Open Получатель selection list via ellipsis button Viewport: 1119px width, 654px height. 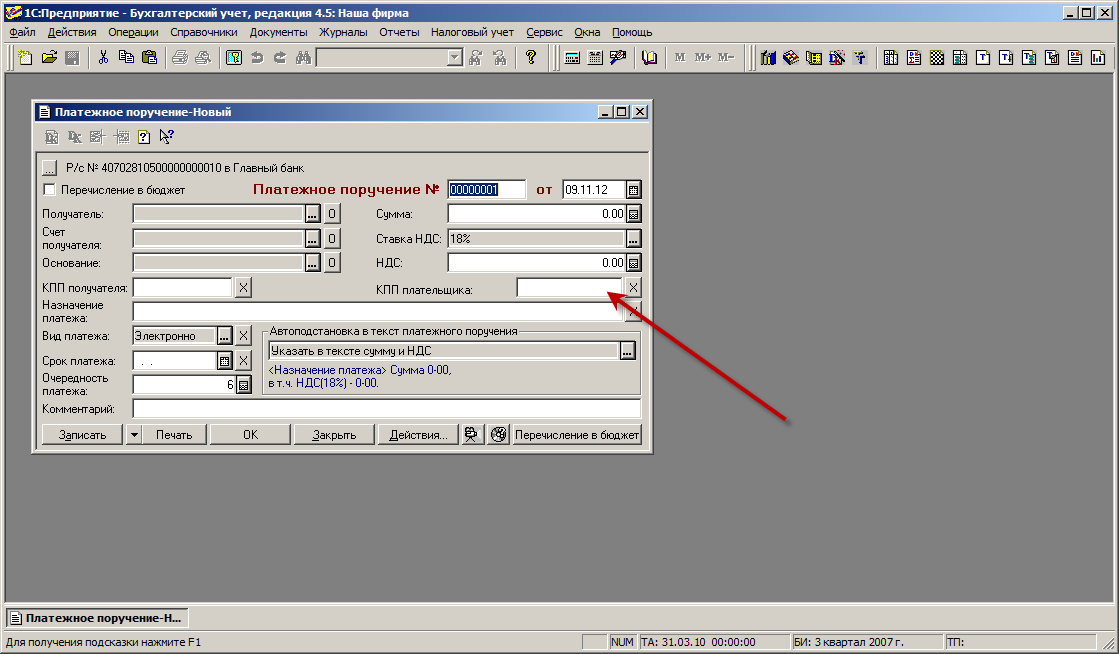click(x=312, y=214)
